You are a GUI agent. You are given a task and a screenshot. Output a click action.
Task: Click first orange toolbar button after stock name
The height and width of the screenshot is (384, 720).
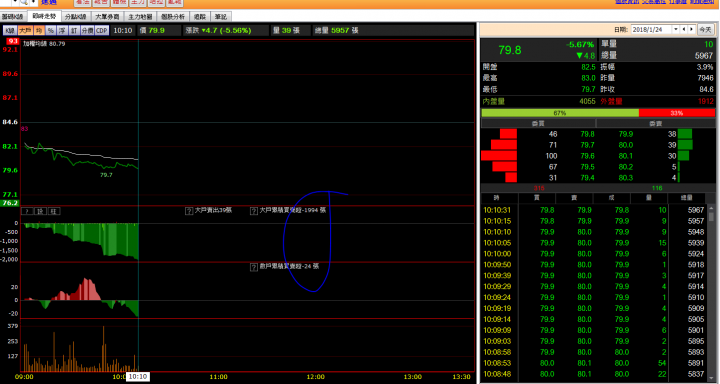pyautogui.click(x=82, y=3)
